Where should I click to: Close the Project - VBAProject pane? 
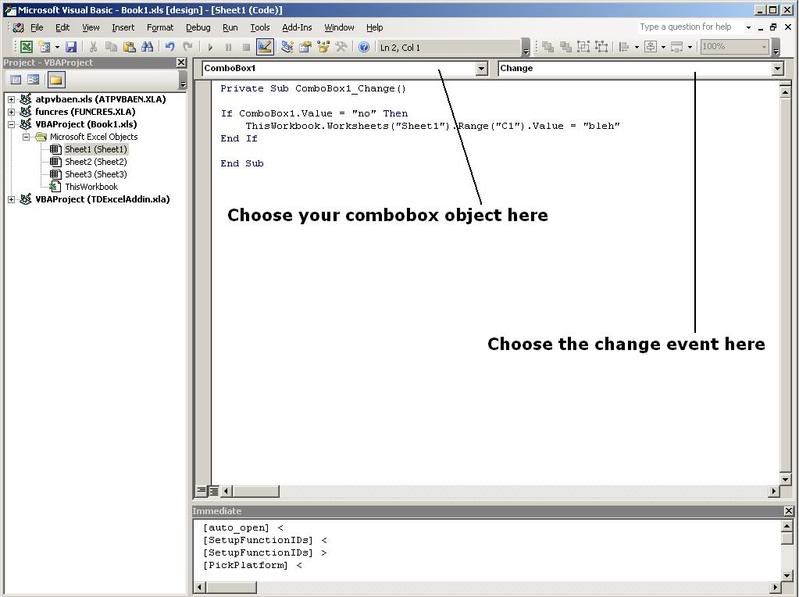pos(181,62)
